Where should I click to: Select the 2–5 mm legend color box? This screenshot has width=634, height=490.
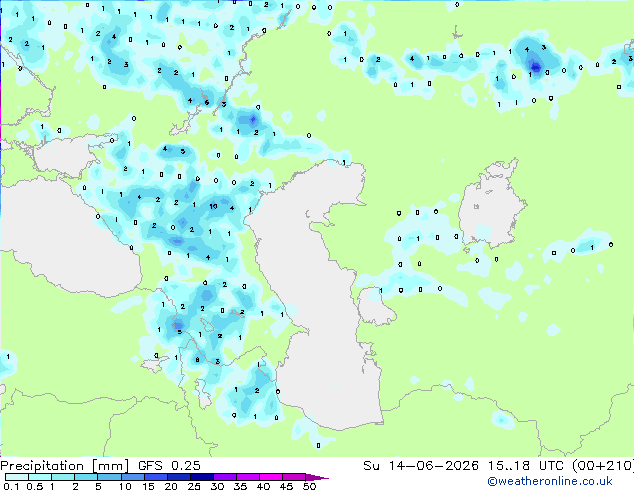point(86,477)
